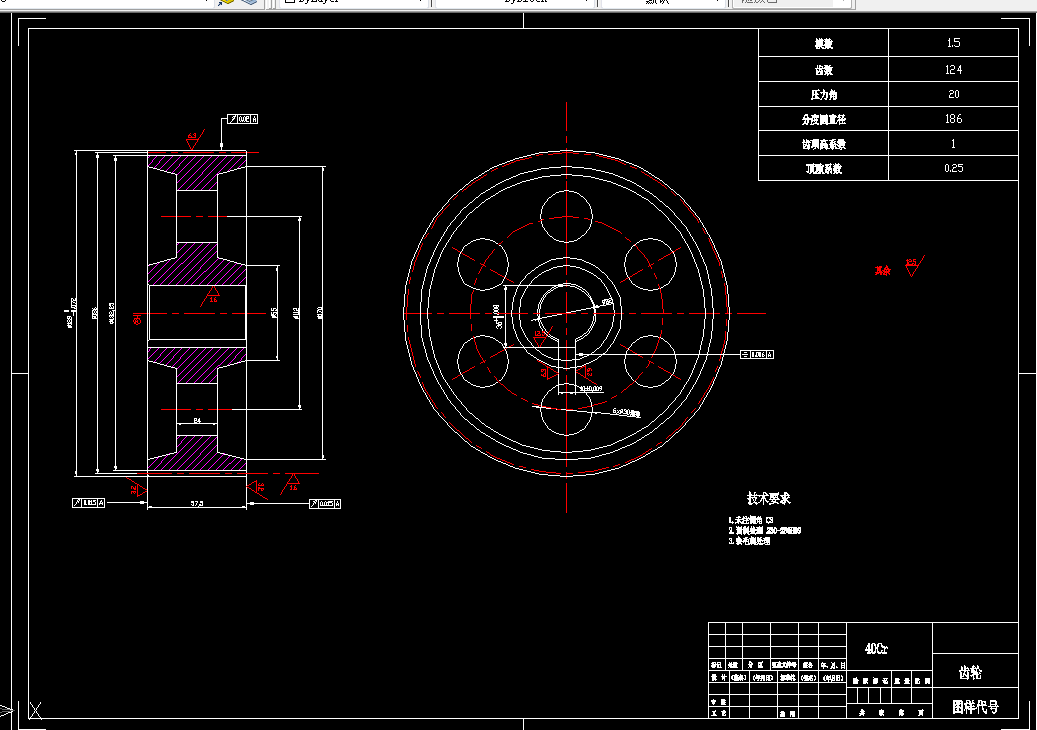Select the UCS origin icon in drawing corner
The image size is (1037, 730).
coord(35,711)
